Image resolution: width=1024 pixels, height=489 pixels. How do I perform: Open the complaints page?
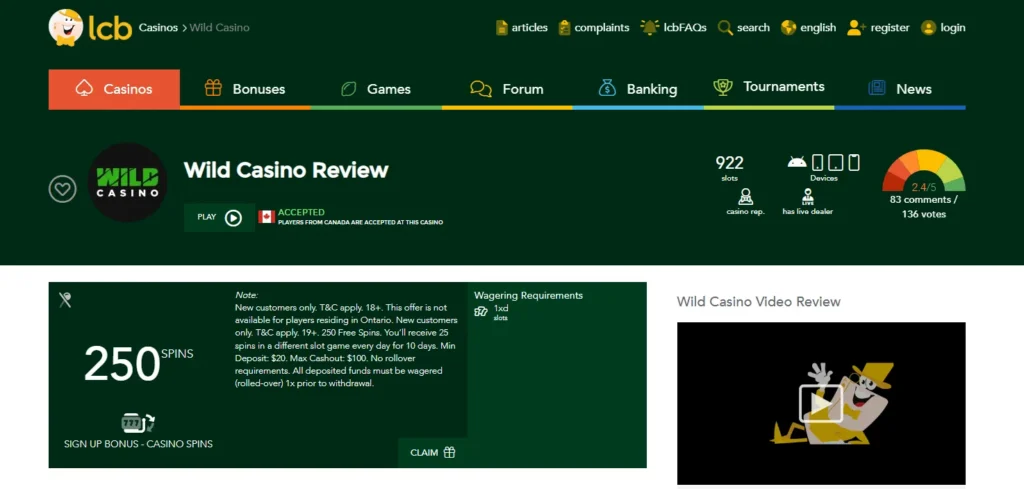(601, 27)
